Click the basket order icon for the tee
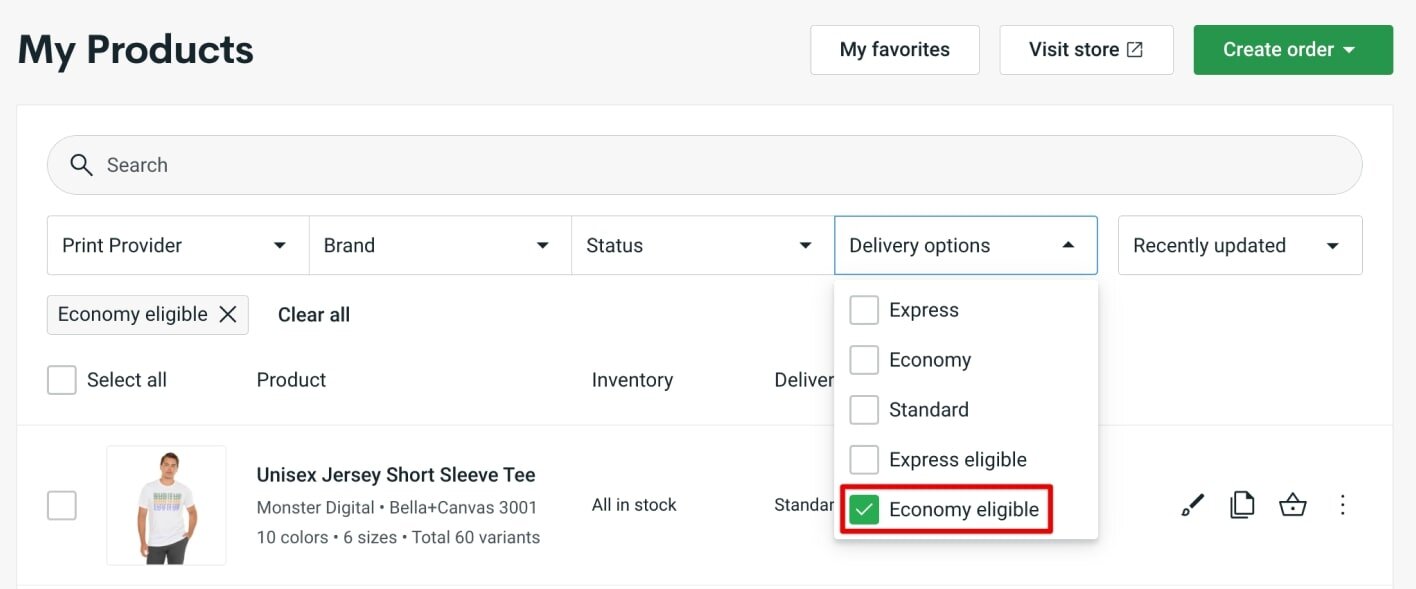 [x=1293, y=505]
